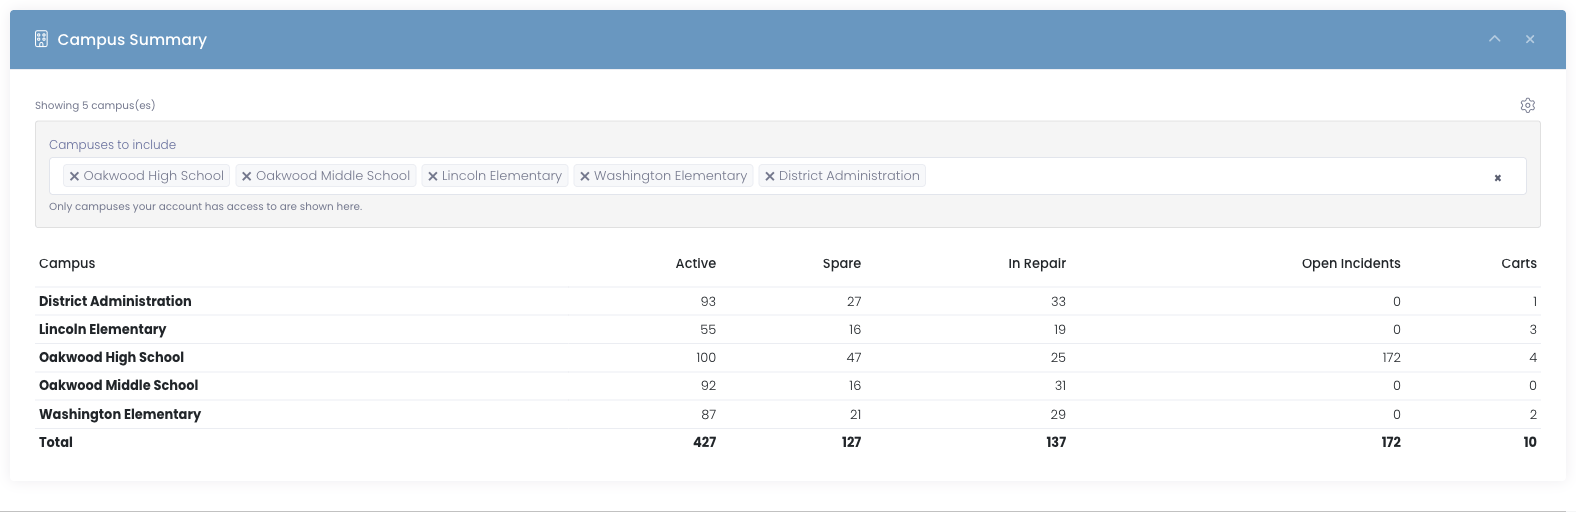Remove Lincoln Elementary tag

[x=433, y=176]
